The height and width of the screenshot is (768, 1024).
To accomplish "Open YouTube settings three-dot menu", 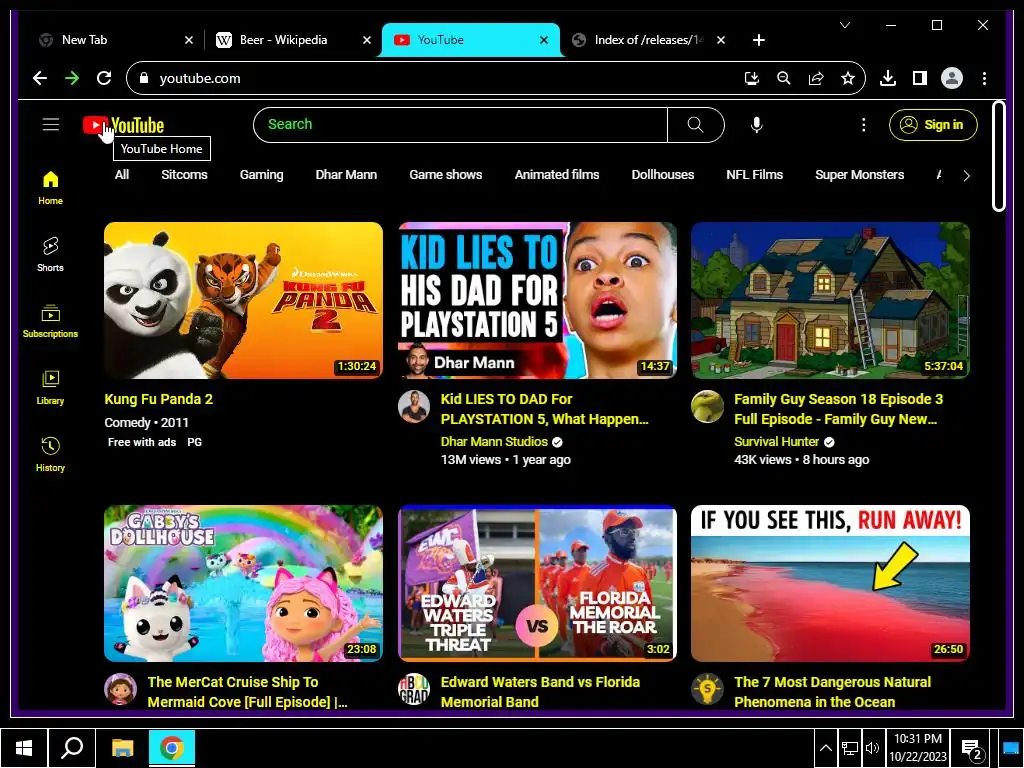I will (x=863, y=124).
